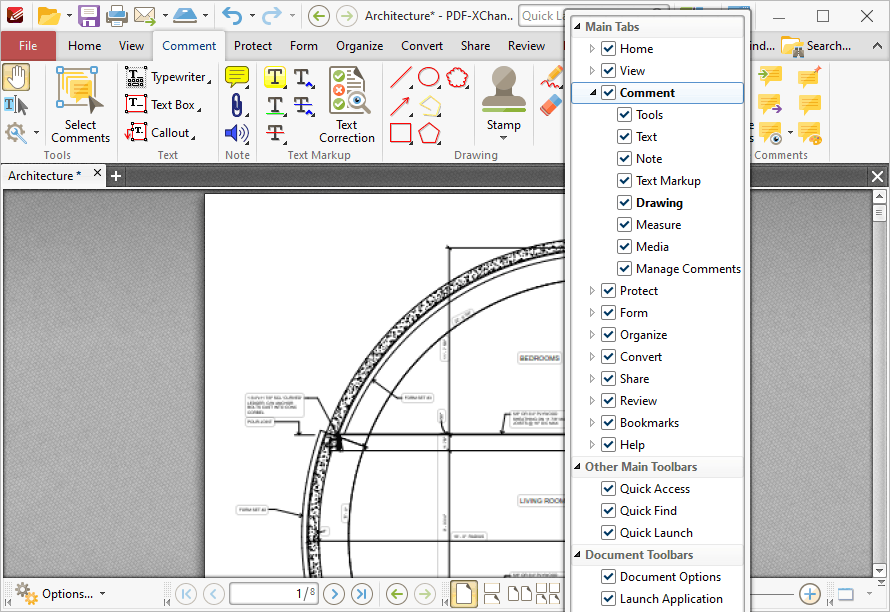Add a Sticky Note comment

pos(237,77)
